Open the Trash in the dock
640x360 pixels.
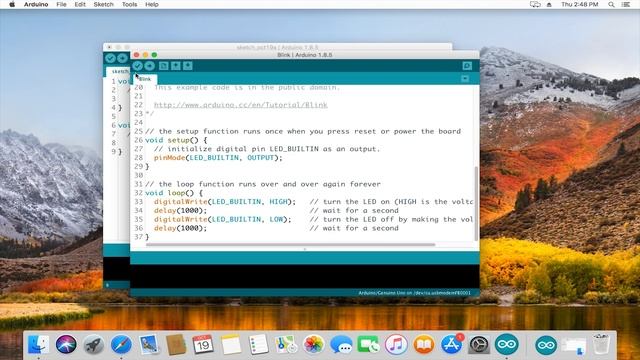tap(601, 344)
